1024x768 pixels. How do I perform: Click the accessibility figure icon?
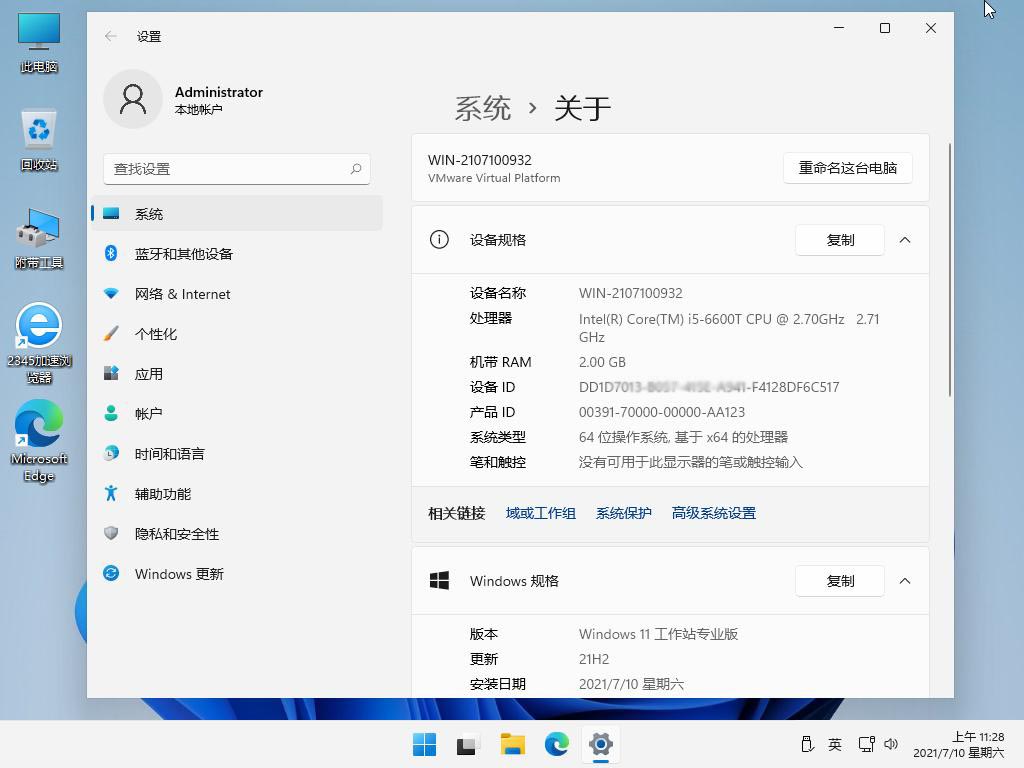point(111,494)
